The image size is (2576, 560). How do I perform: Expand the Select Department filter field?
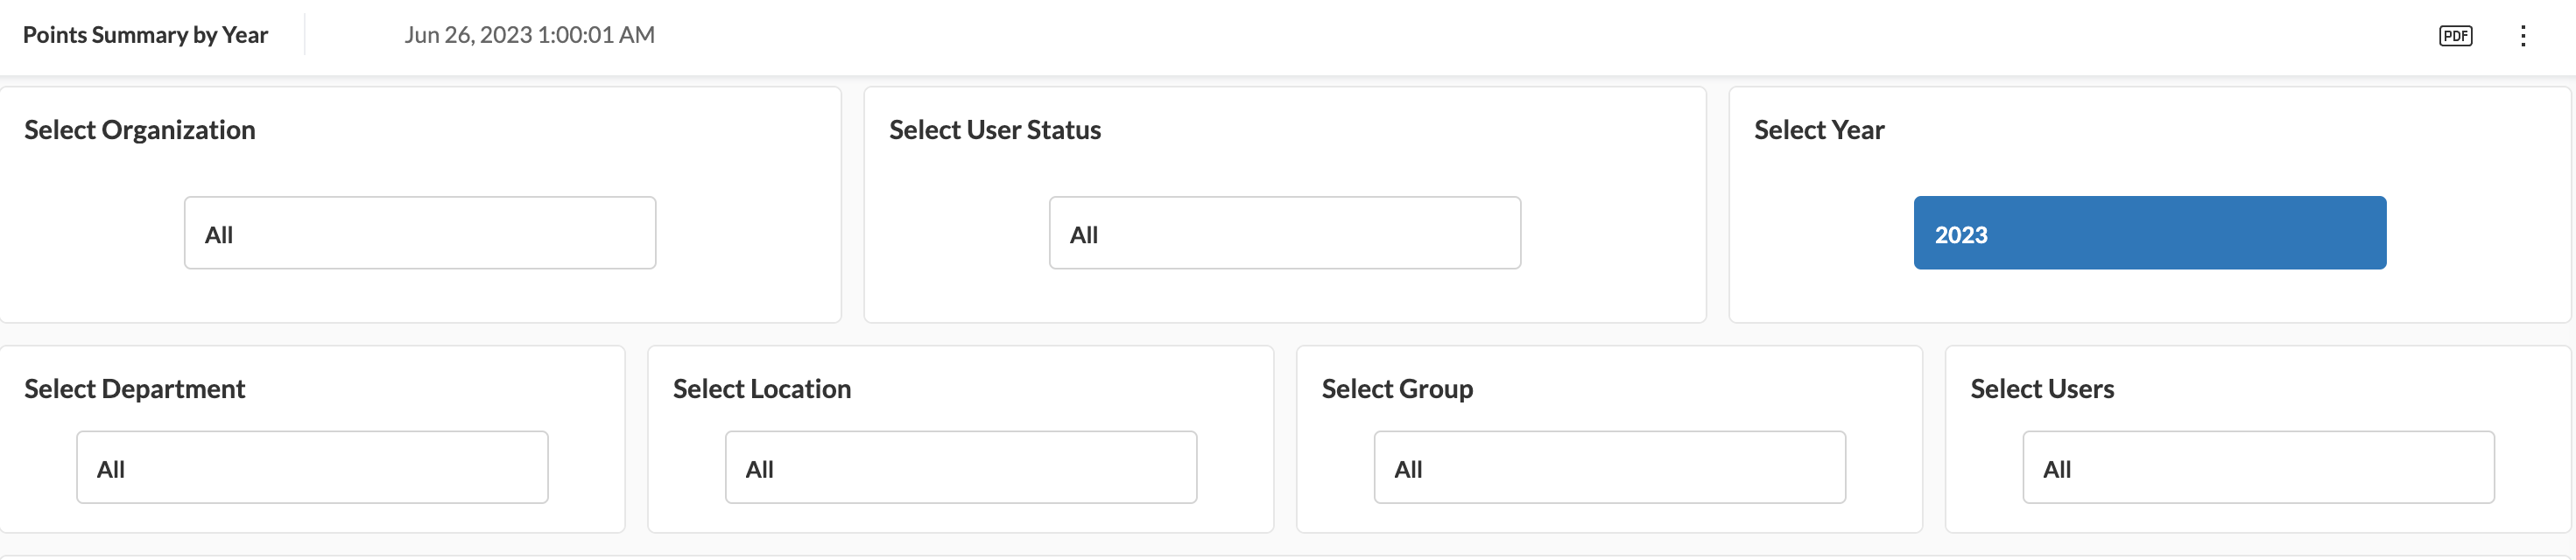coord(312,467)
